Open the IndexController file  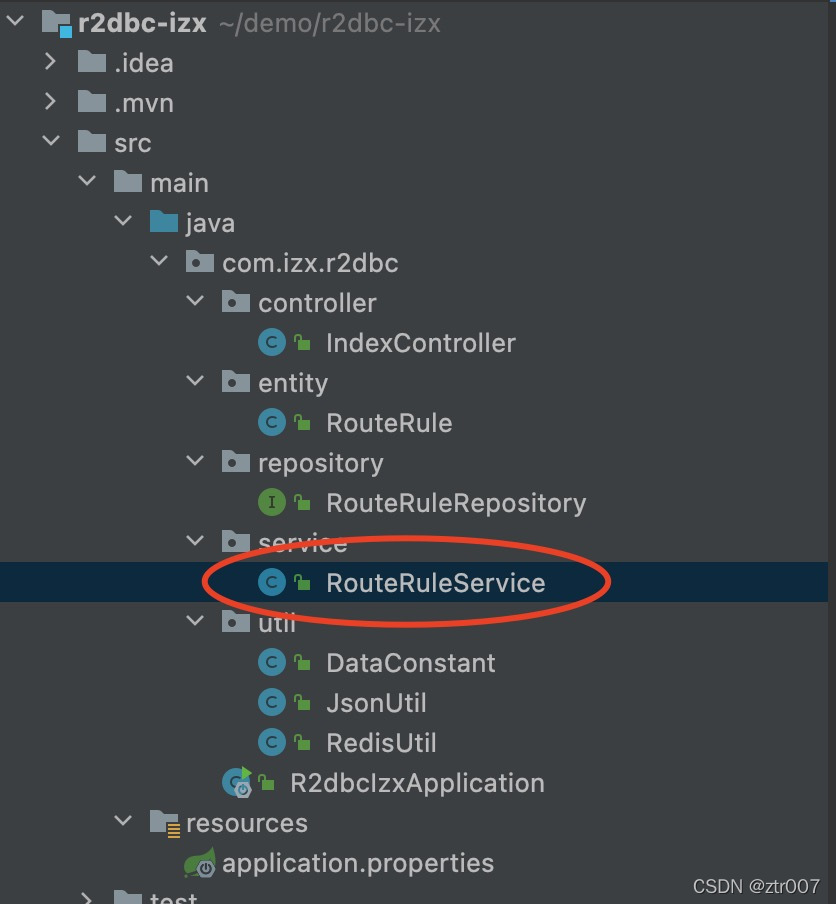(421, 343)
